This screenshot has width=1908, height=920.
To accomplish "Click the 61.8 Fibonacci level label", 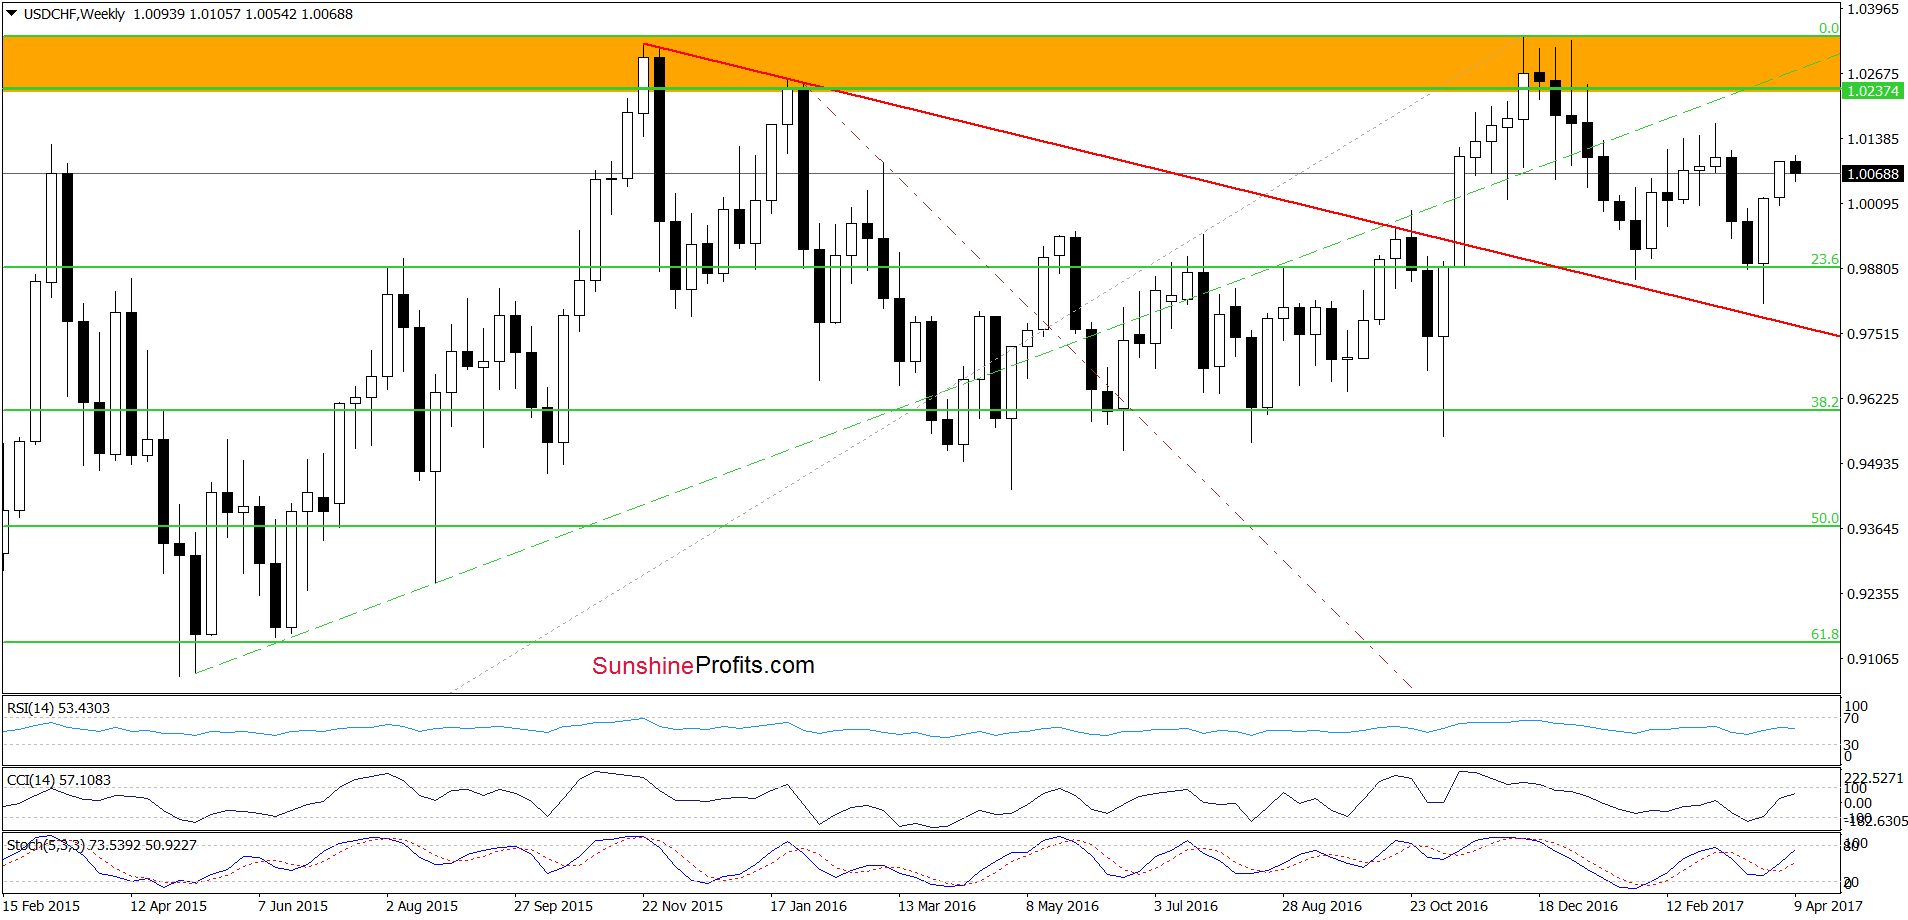I will (1824, 634).
